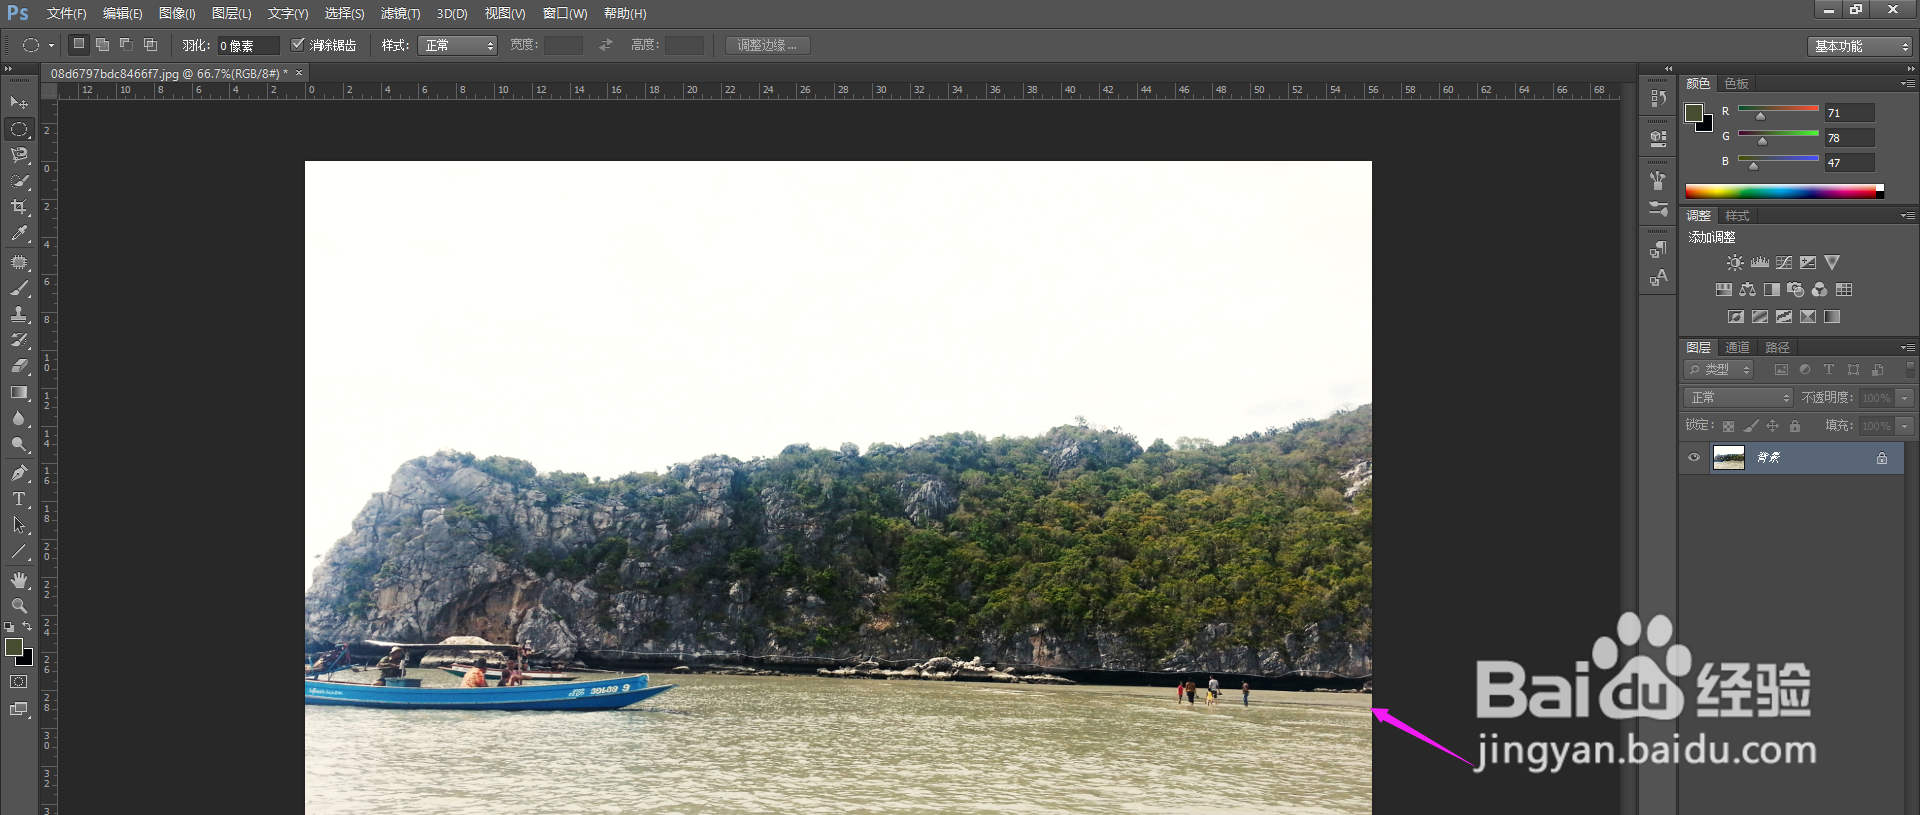Select the Brush tool

point(19,288)
